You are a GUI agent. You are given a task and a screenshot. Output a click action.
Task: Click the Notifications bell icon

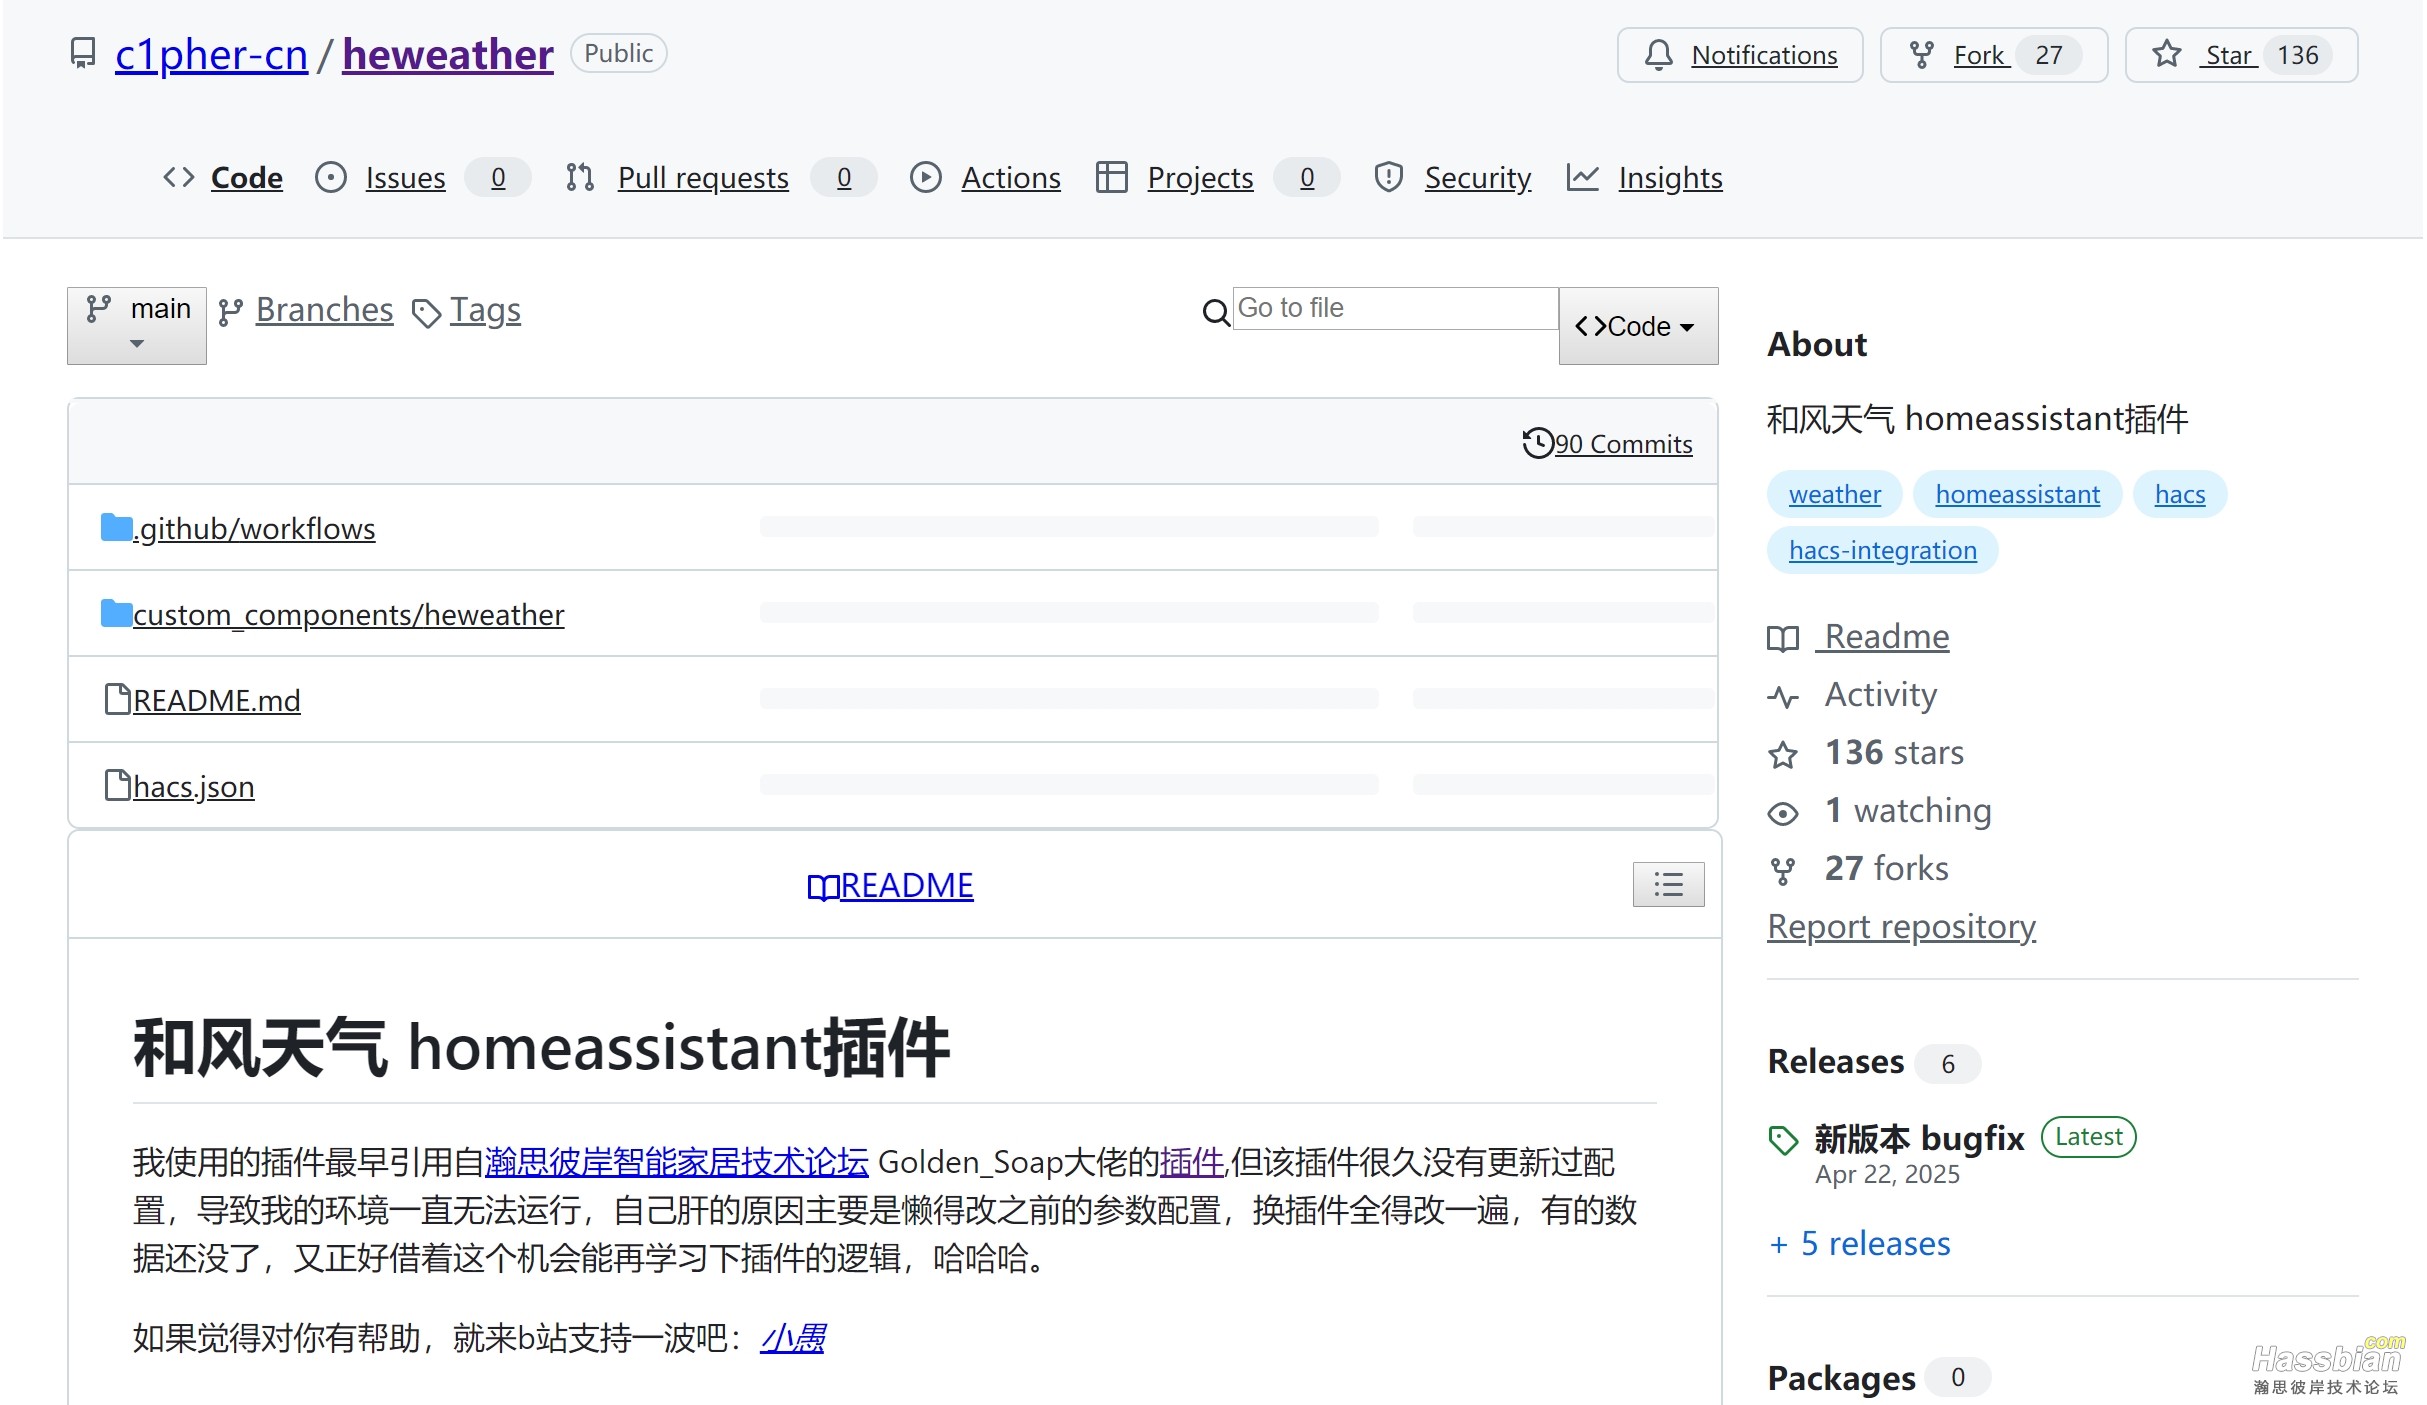(1658, 55)
